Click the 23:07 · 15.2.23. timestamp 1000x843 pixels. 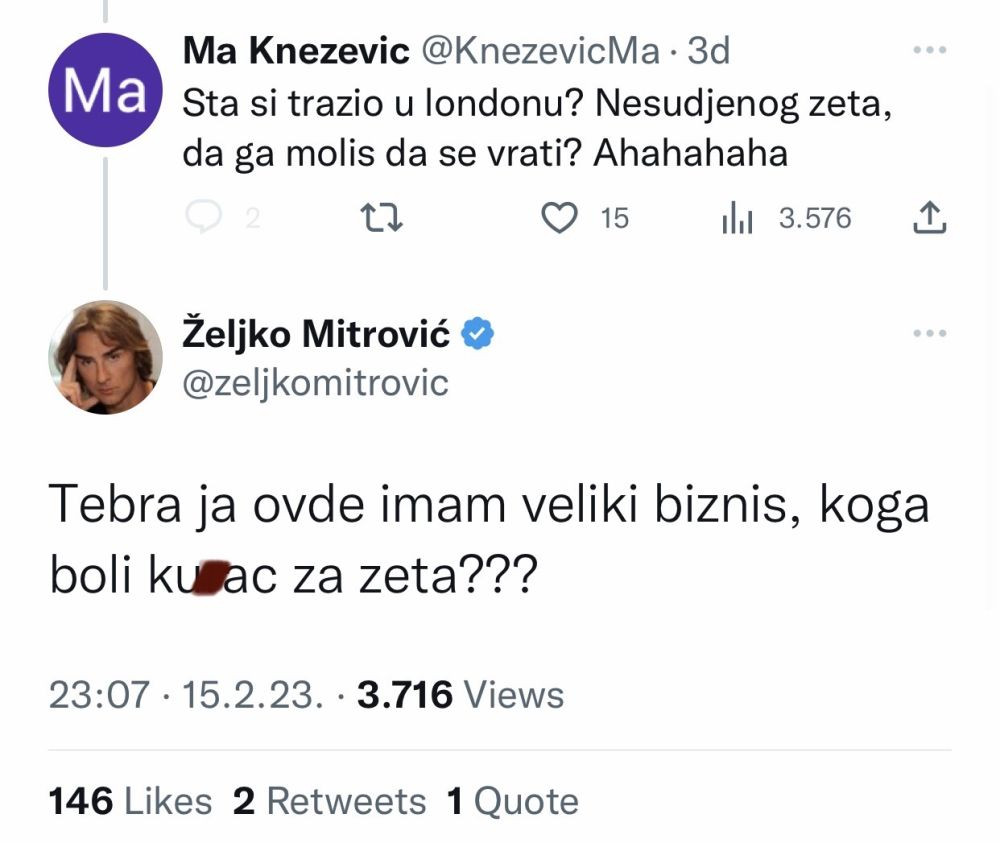coord(186,694)
